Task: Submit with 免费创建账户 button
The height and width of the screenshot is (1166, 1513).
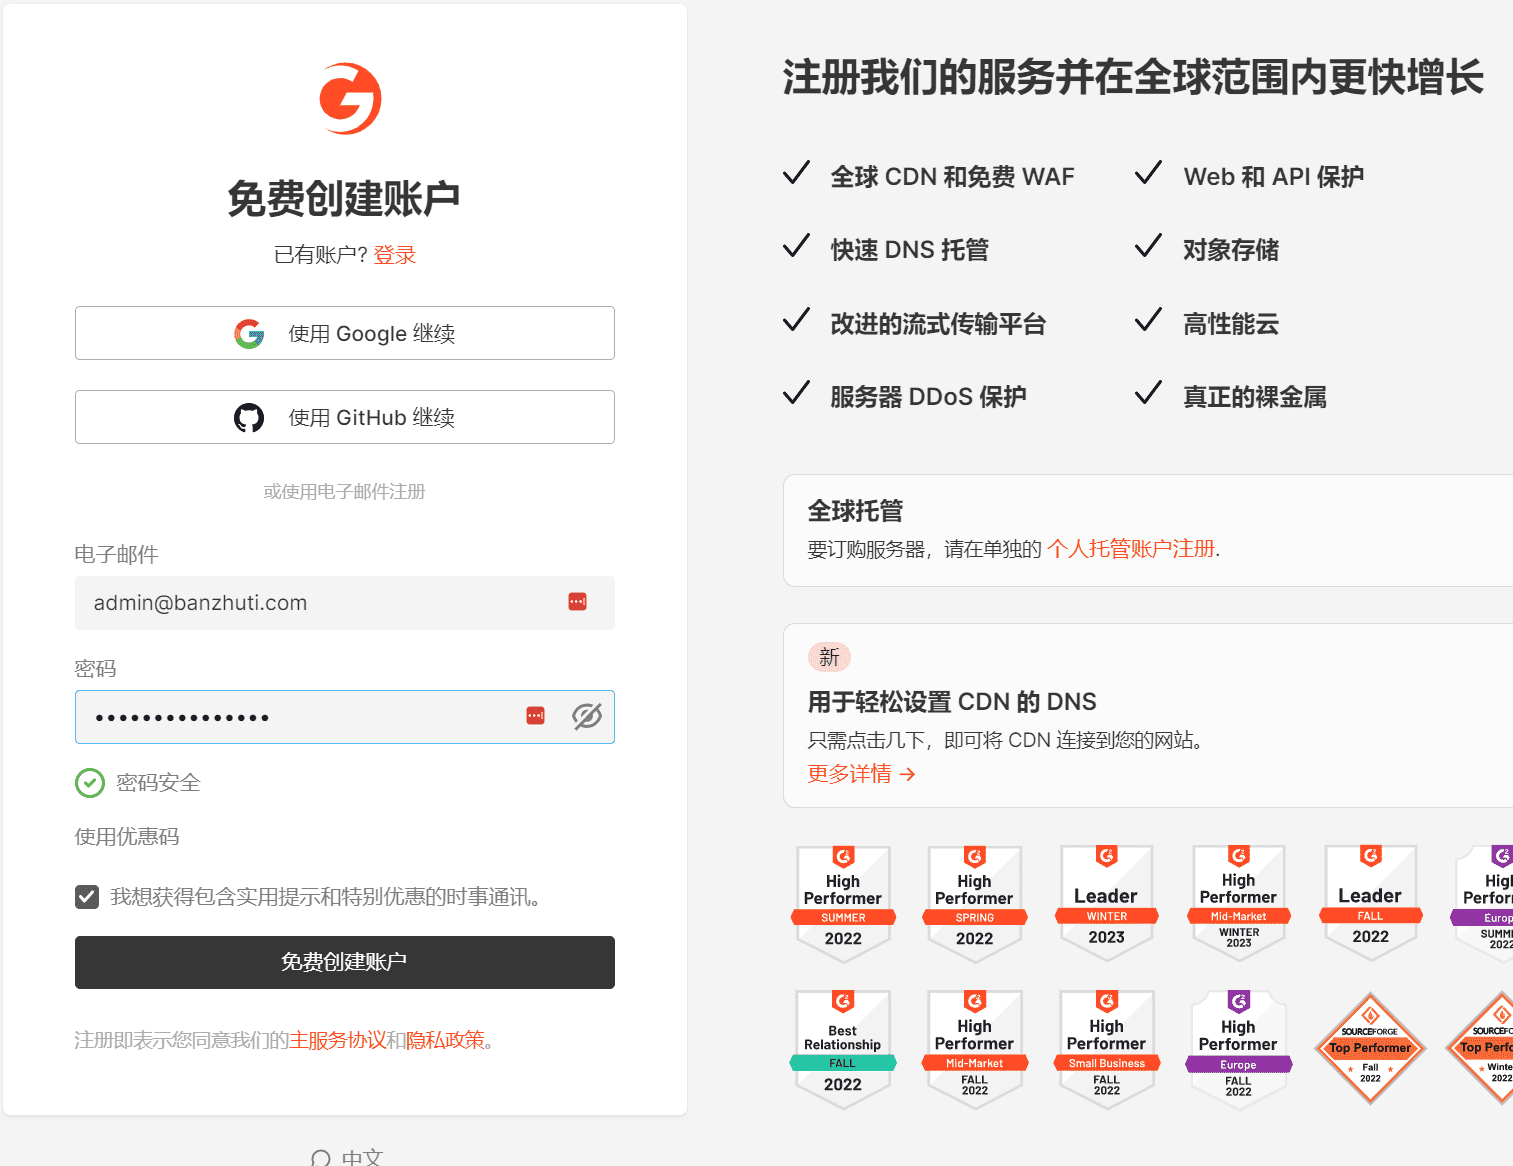Action: (x=345, y=962)
